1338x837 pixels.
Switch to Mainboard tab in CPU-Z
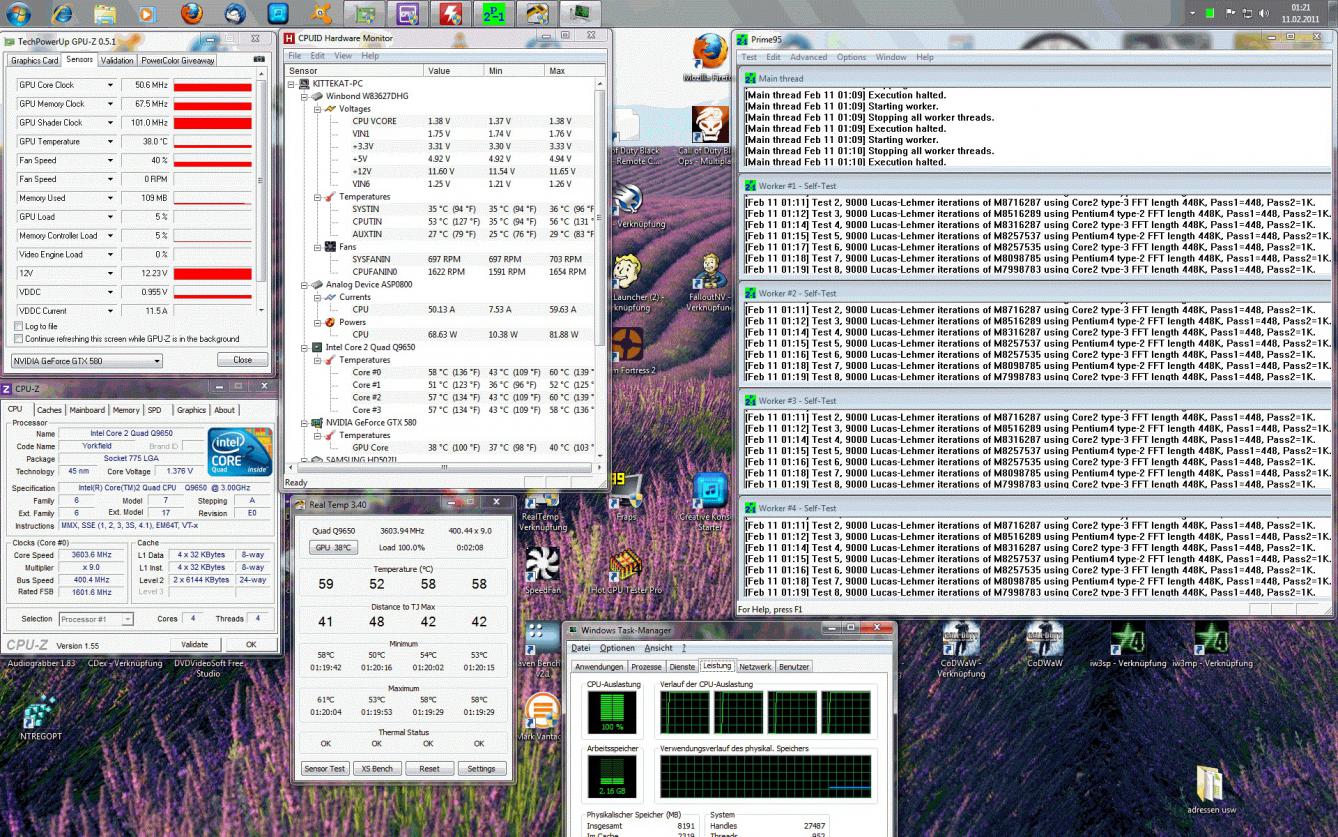click(x=87, y=410)
